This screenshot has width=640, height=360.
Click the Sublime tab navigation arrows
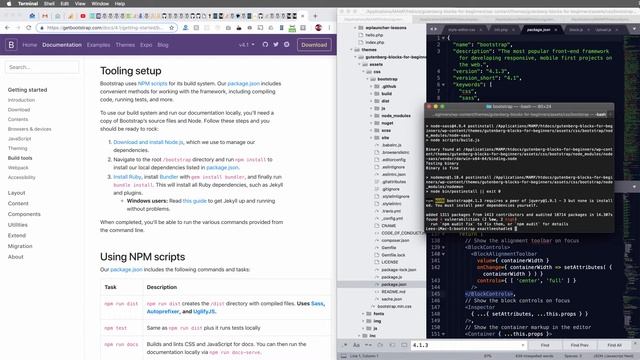(x=433, y=29)
